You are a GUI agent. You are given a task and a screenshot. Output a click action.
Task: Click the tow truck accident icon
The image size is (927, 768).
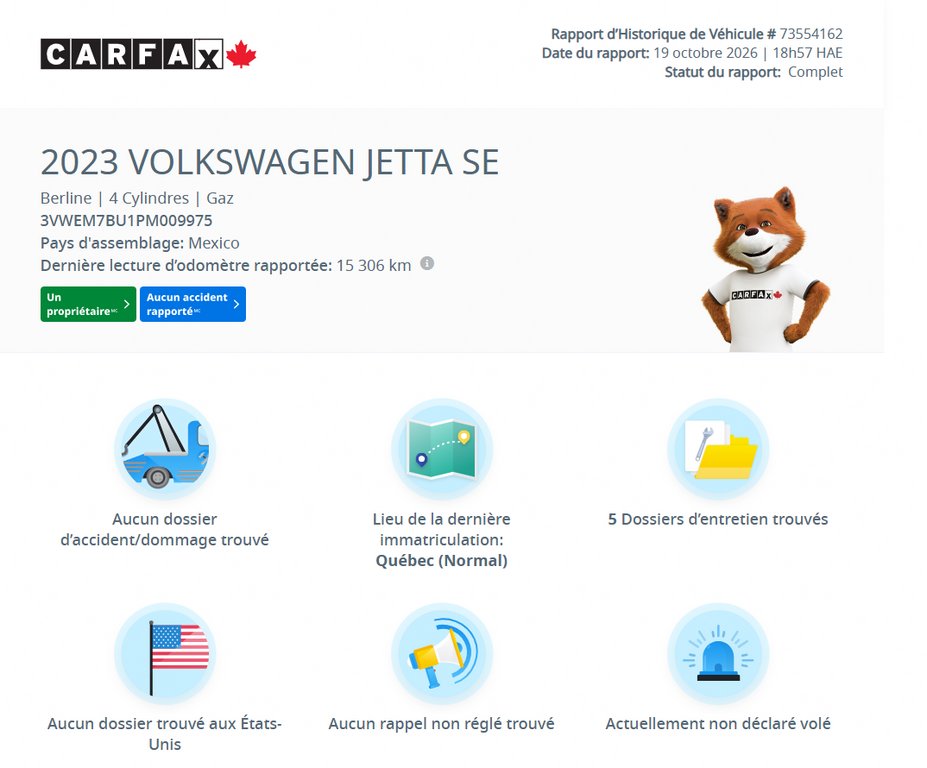click(x=165, y=449)
